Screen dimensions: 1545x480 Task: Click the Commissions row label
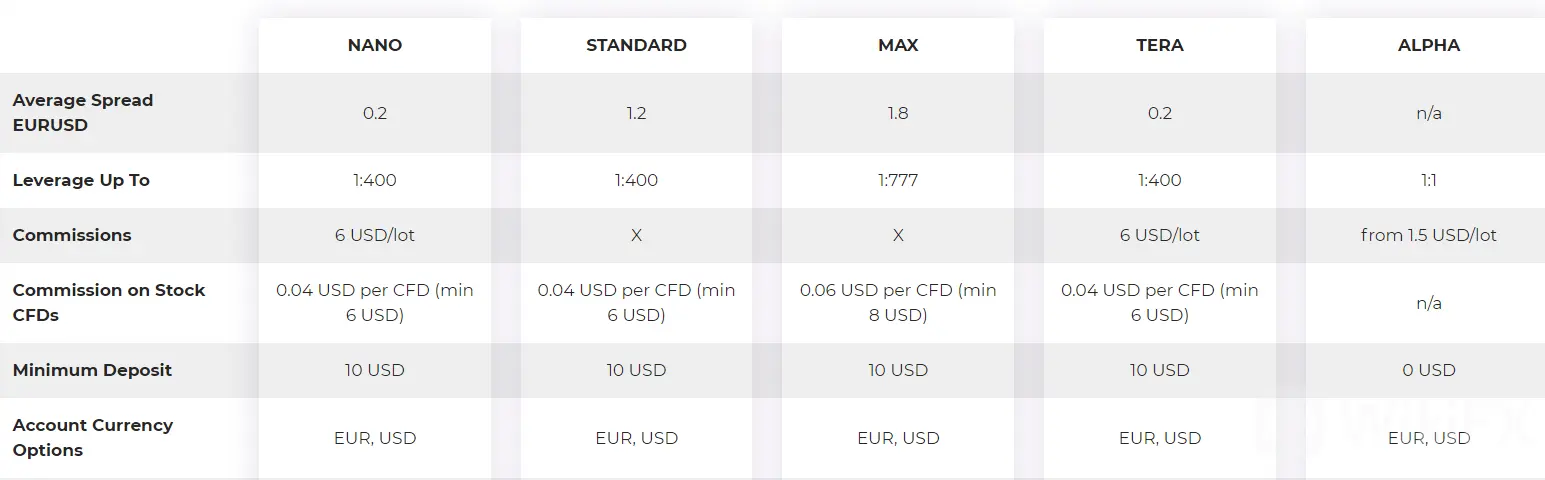[x=72, y=235]
